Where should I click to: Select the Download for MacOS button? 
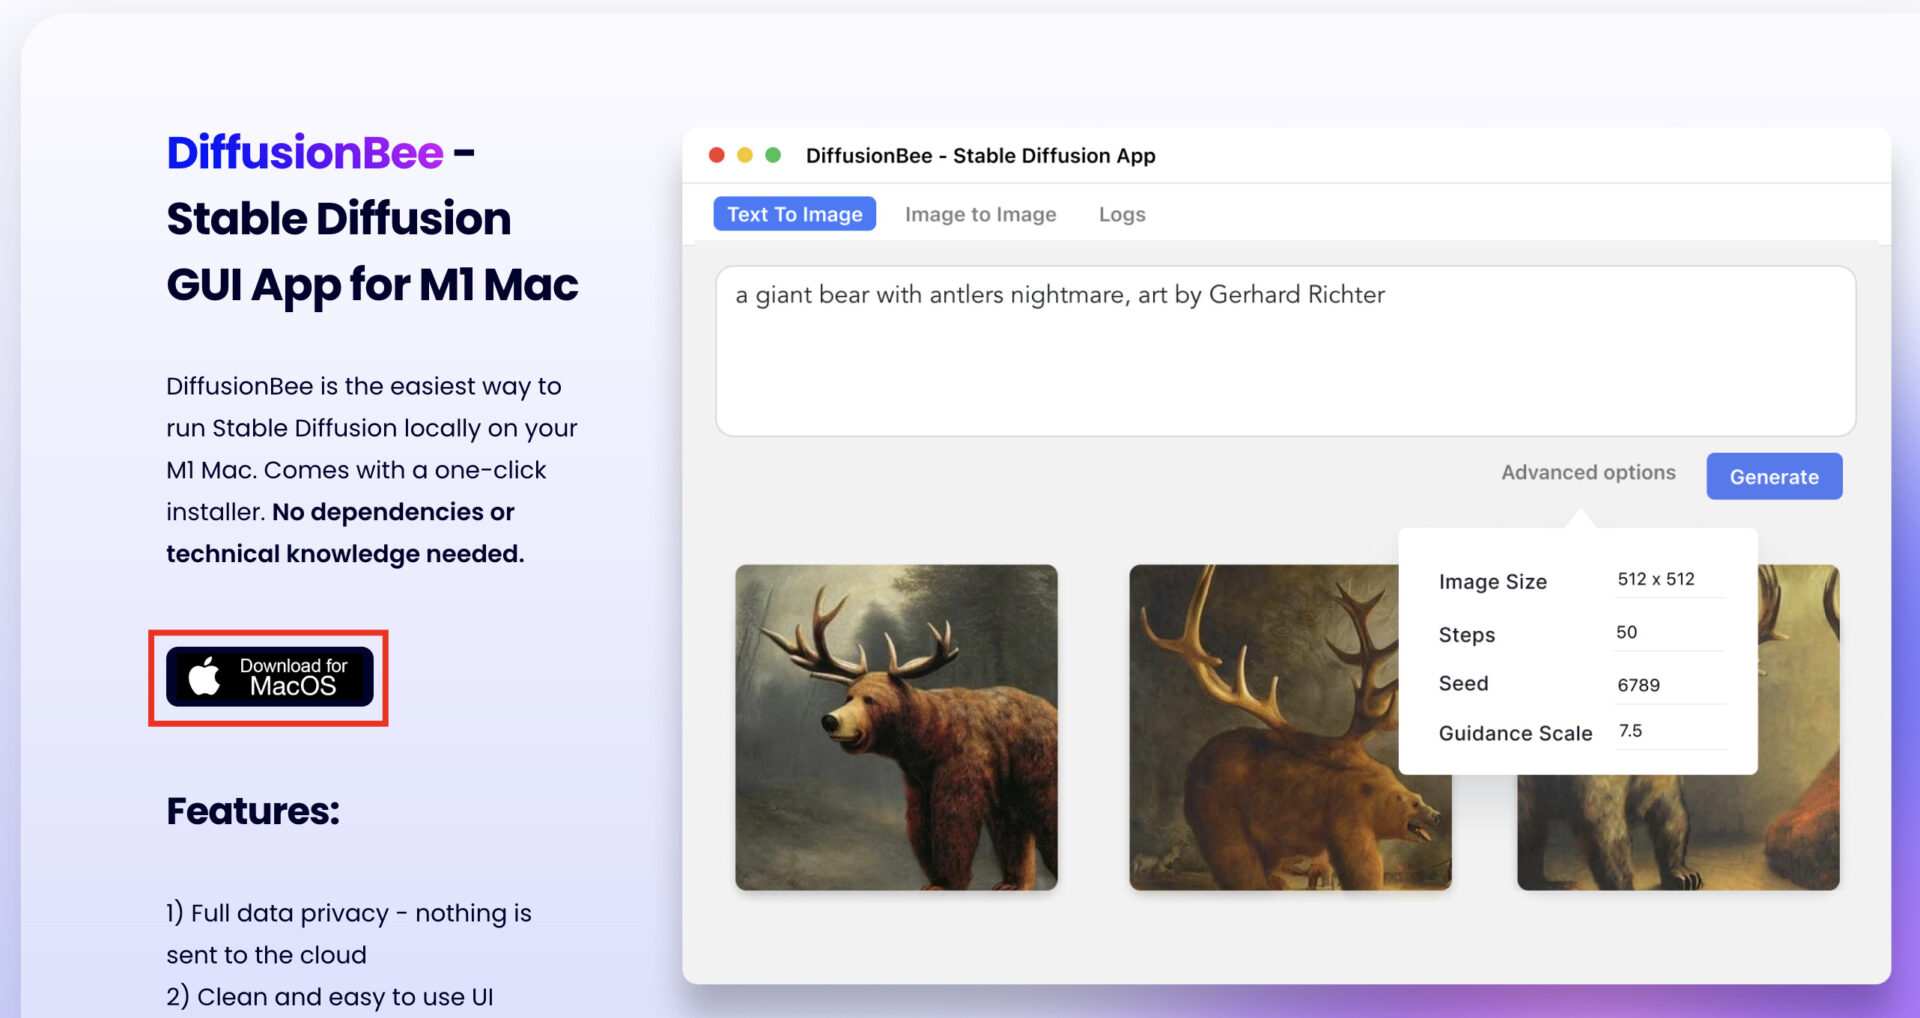click(x=269, y=676)
